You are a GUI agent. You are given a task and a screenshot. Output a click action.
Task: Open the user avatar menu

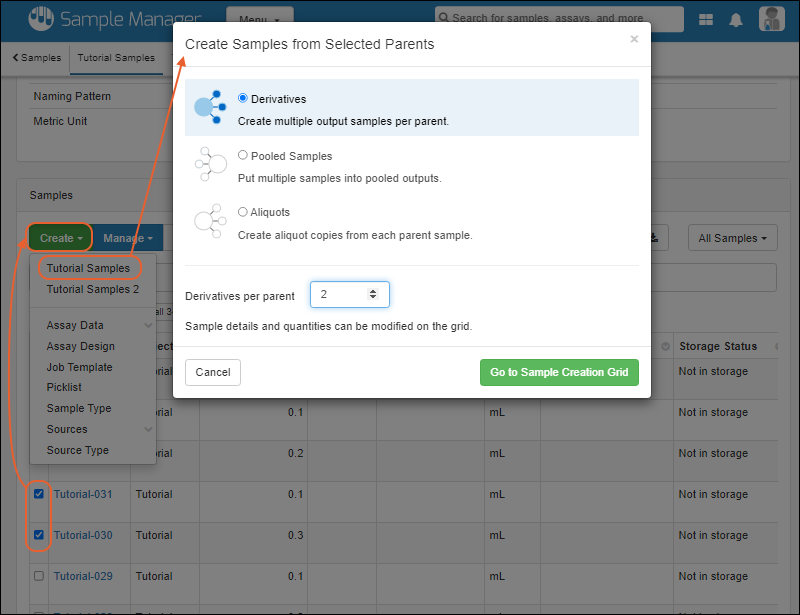click(771, 19)
